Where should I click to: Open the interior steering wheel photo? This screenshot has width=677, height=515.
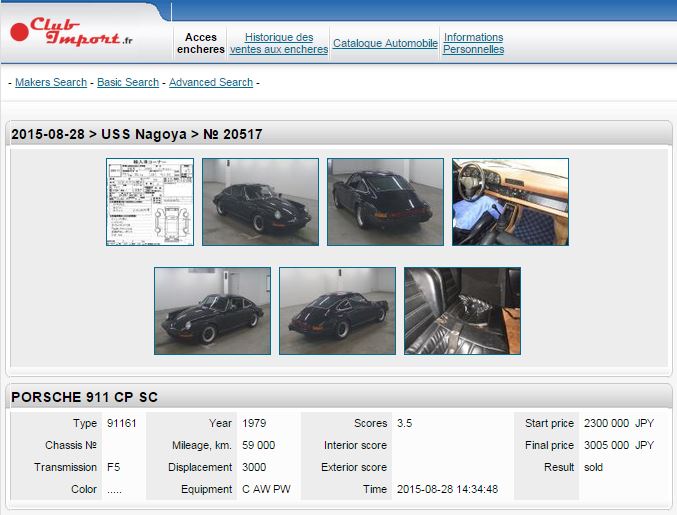[x=510, y=202]
